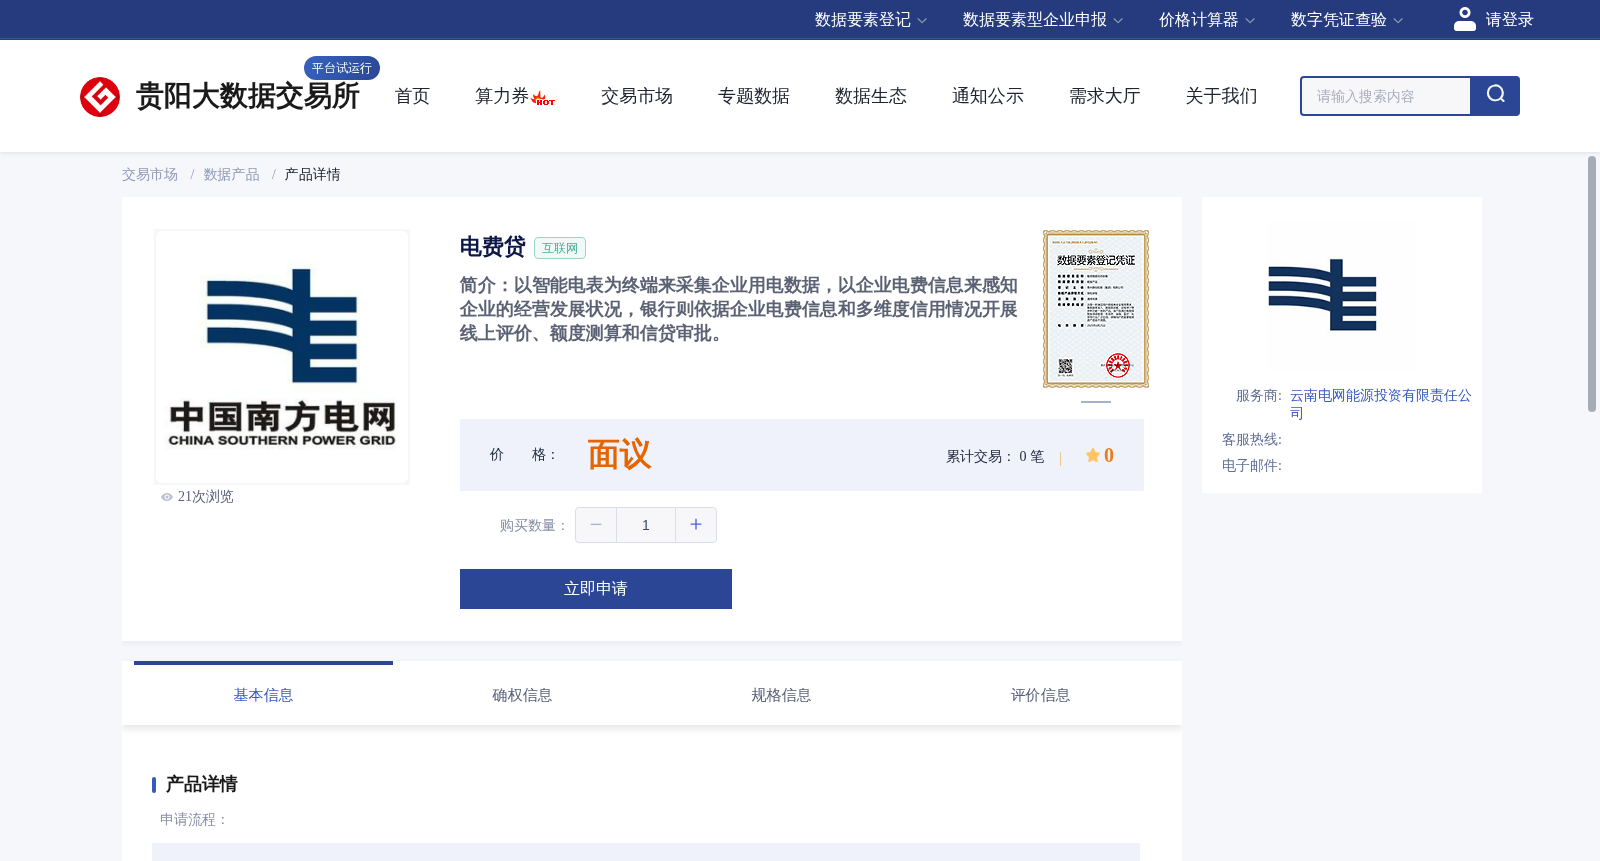1600x861 pixels.
Task: Click the page vertical scrollbar
Action: click(x=1592, y=284)
